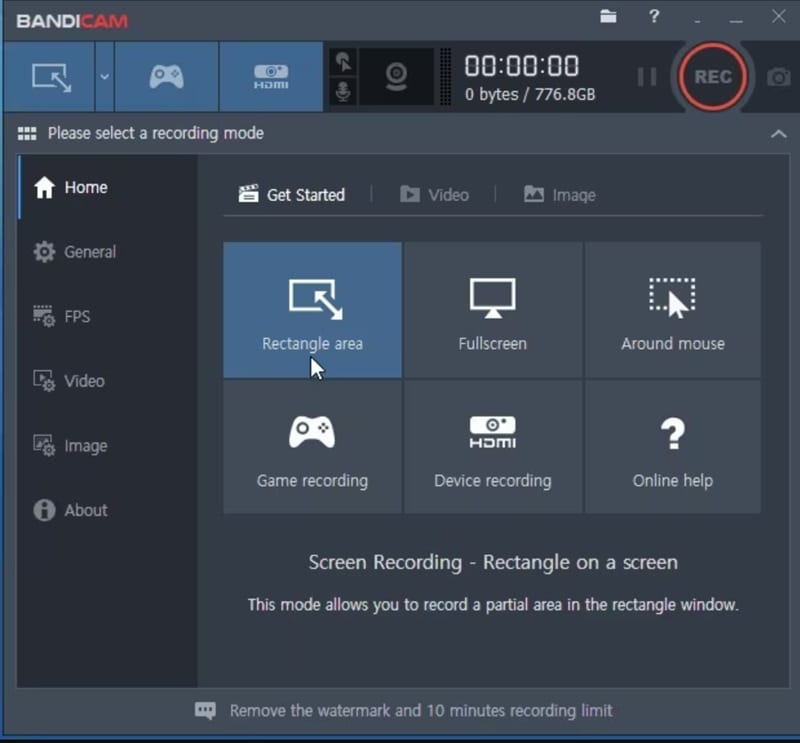Open Device recording via the HDMI icon
This screenshot has width=800, height=743.
coord(271,76)
